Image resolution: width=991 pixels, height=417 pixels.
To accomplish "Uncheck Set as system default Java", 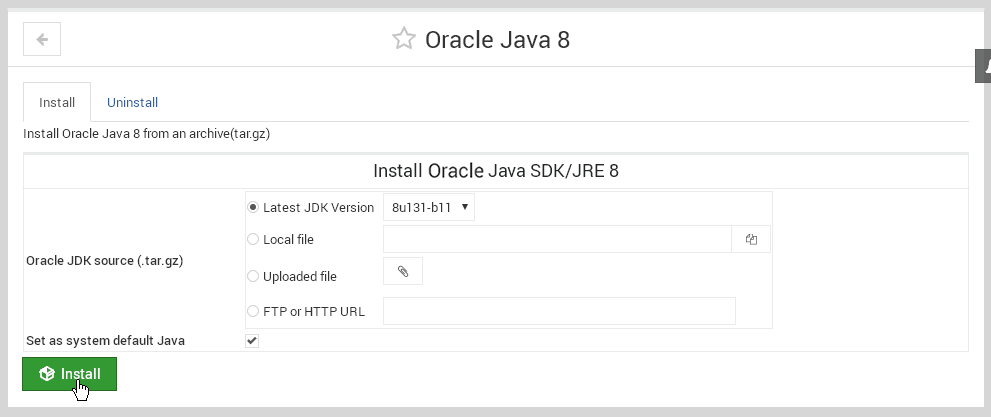I will pyautogui.click(x=252, y=341).
